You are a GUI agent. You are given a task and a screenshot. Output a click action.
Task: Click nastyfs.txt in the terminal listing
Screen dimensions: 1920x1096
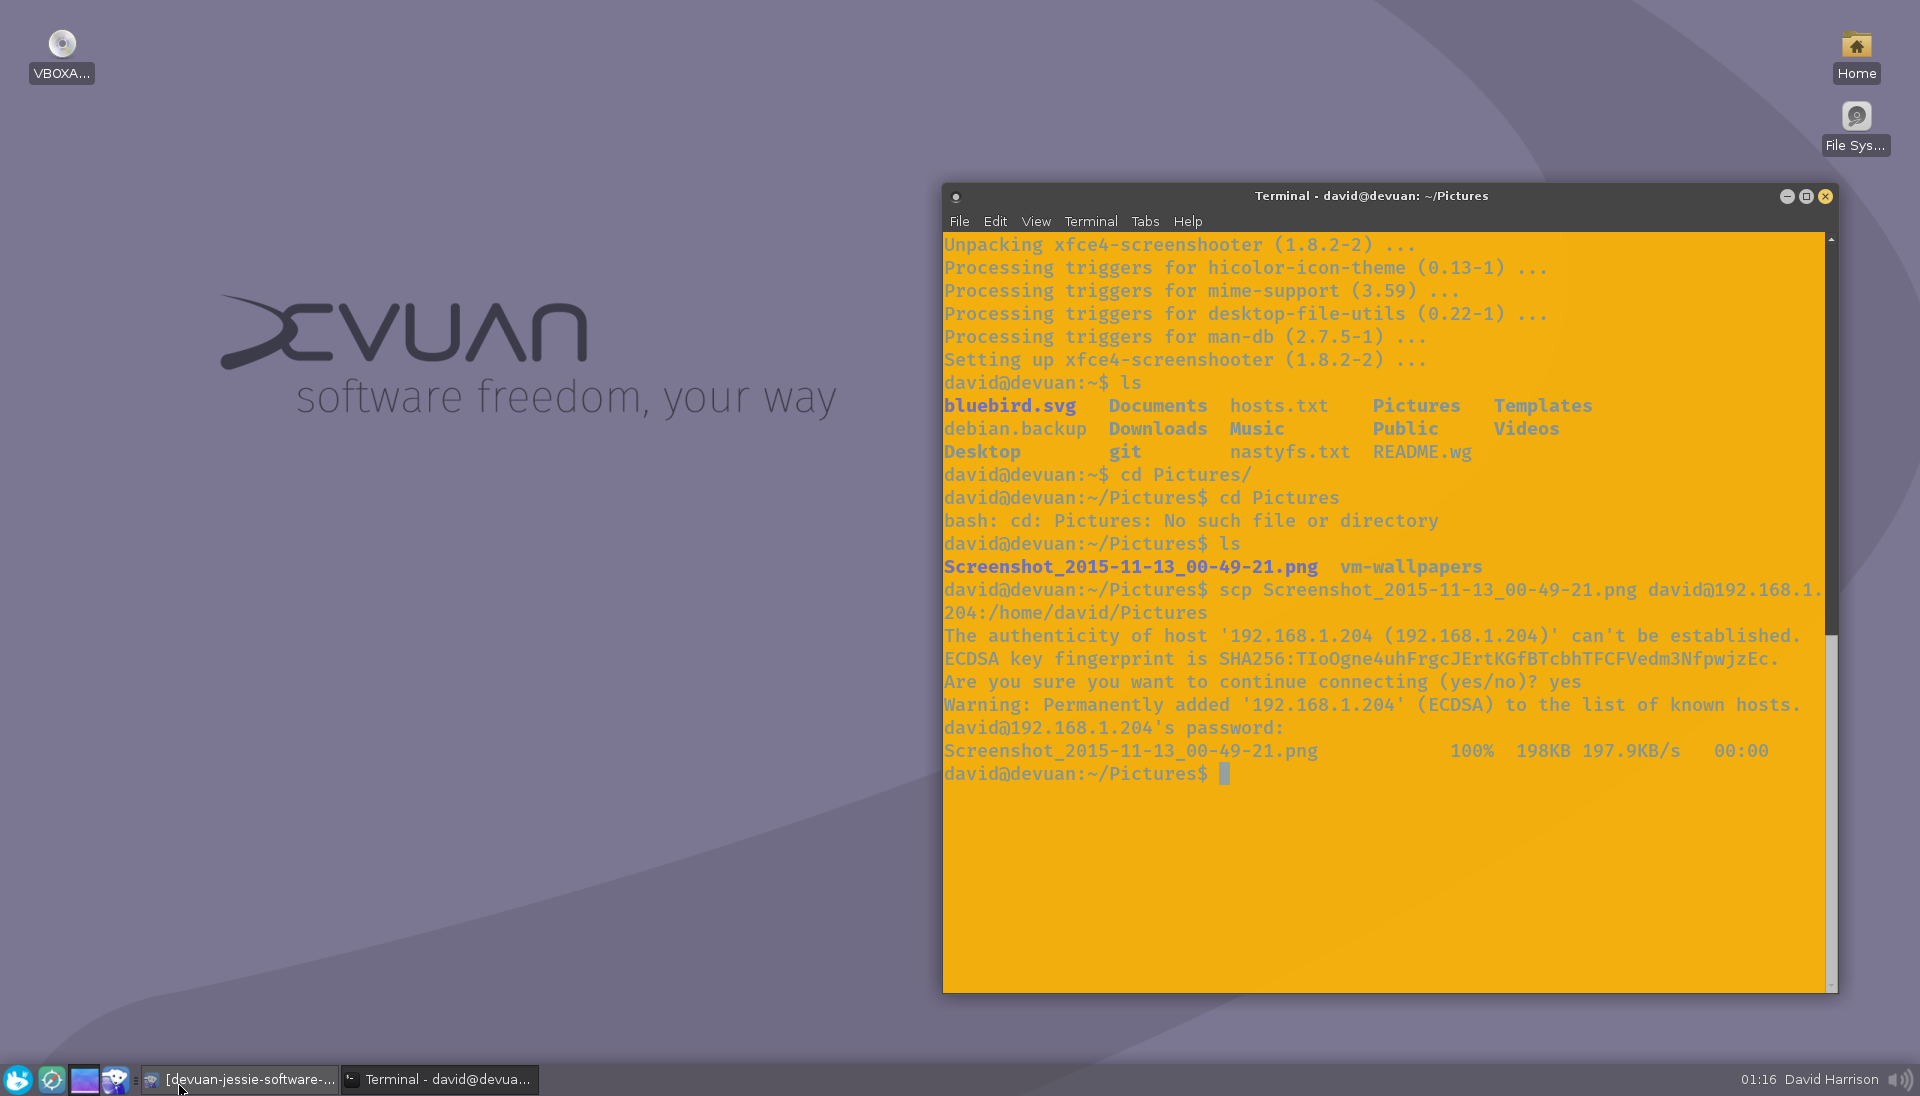click(1290, 452)
